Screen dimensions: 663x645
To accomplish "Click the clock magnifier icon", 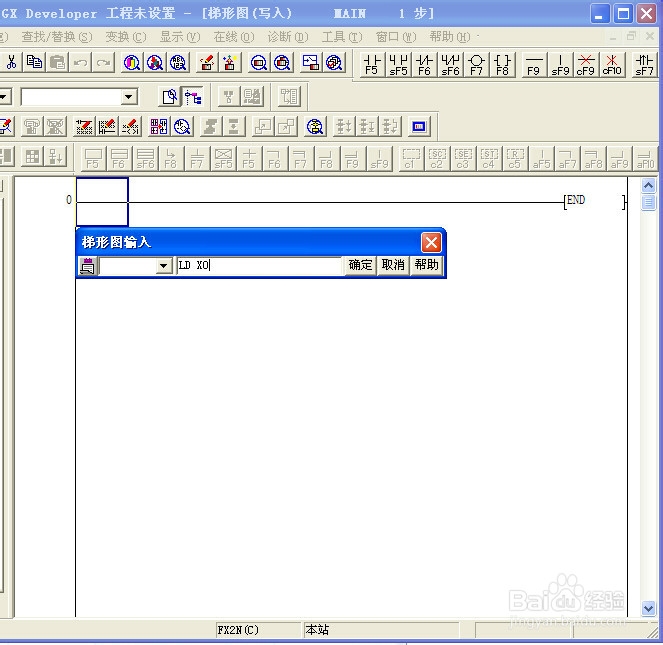I will pyautogui.click(x=182, y=126).
